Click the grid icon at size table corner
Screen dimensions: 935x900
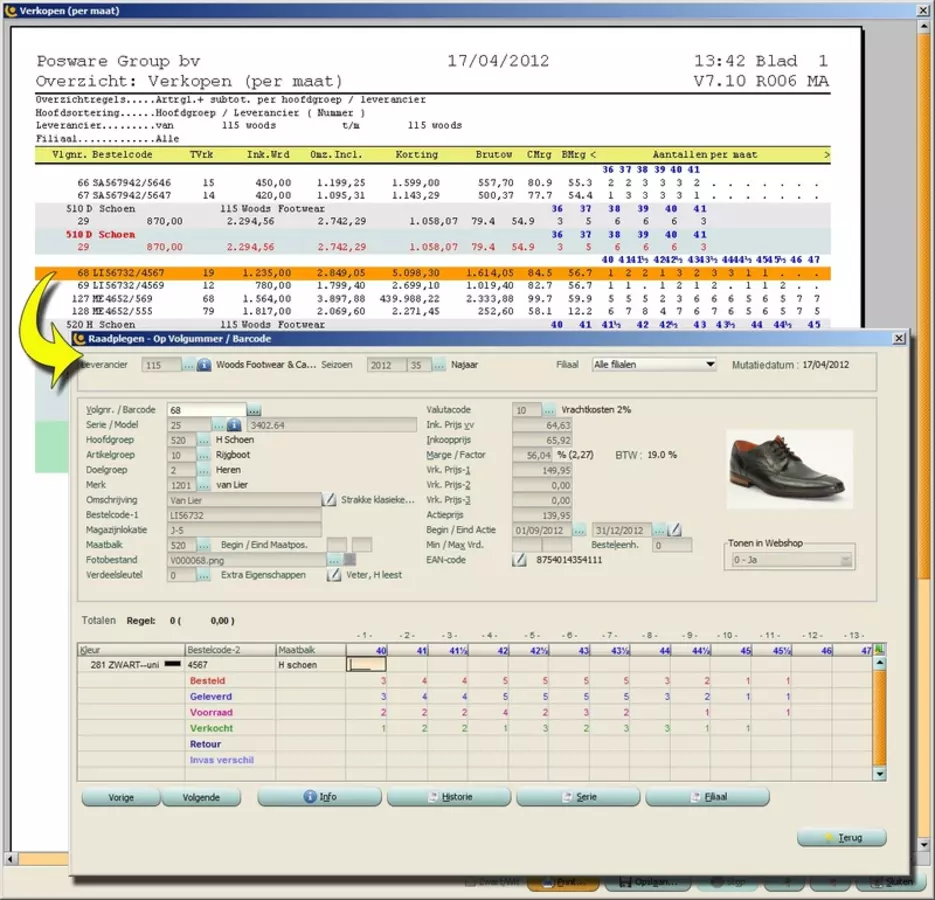coord(879,650)
